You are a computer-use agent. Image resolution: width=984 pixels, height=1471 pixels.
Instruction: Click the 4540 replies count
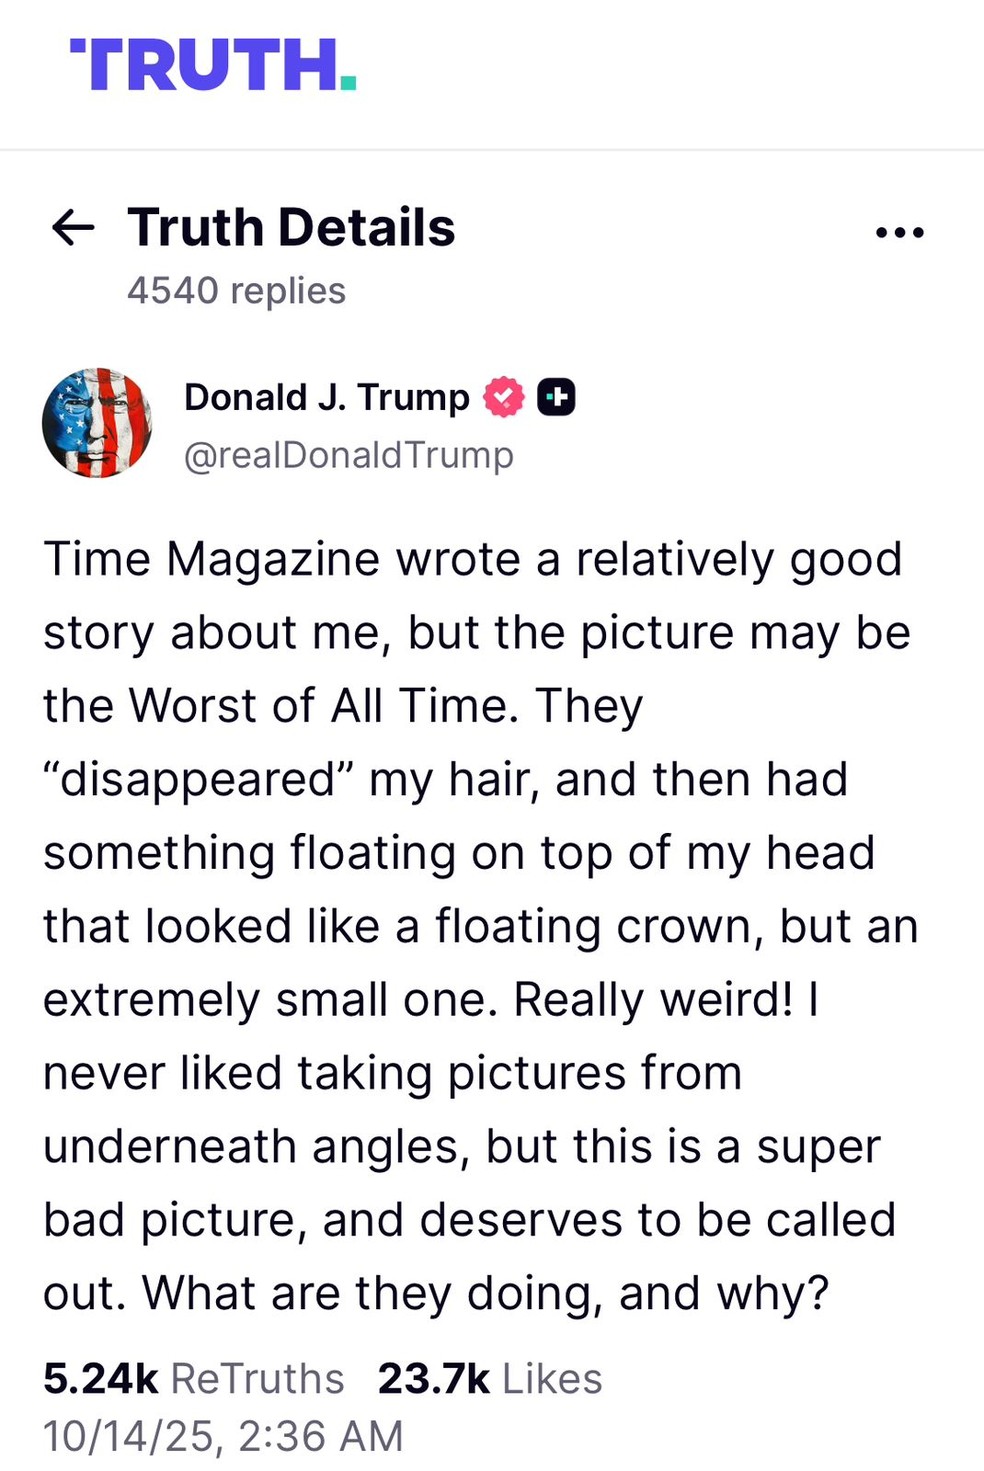click(x=236, y=291)
